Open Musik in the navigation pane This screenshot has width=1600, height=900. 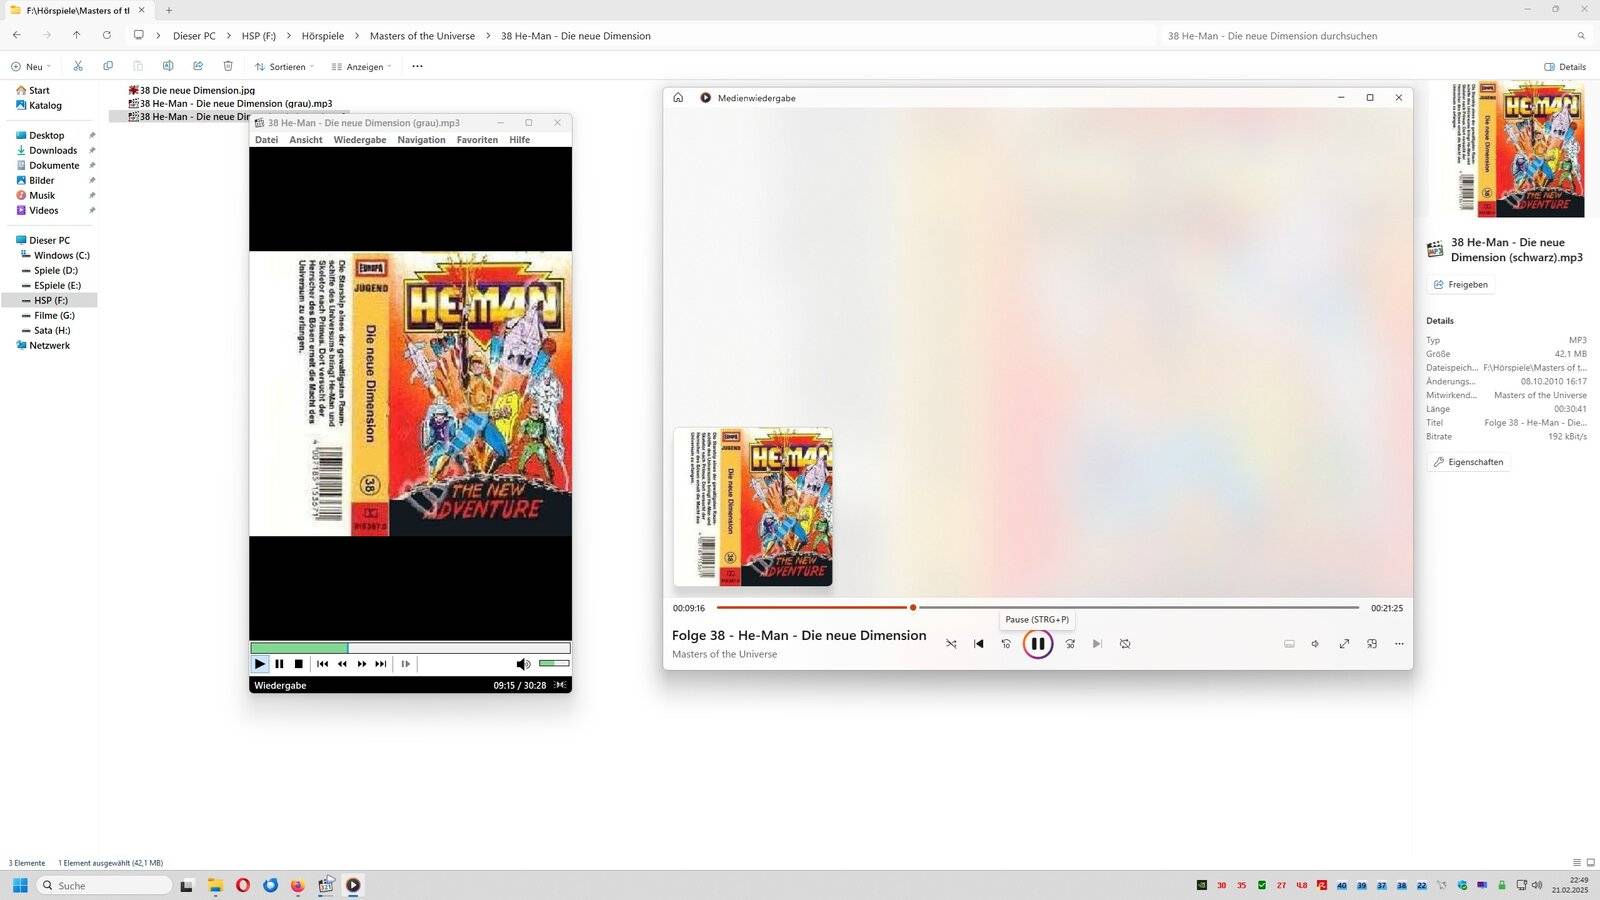point(42,195)
